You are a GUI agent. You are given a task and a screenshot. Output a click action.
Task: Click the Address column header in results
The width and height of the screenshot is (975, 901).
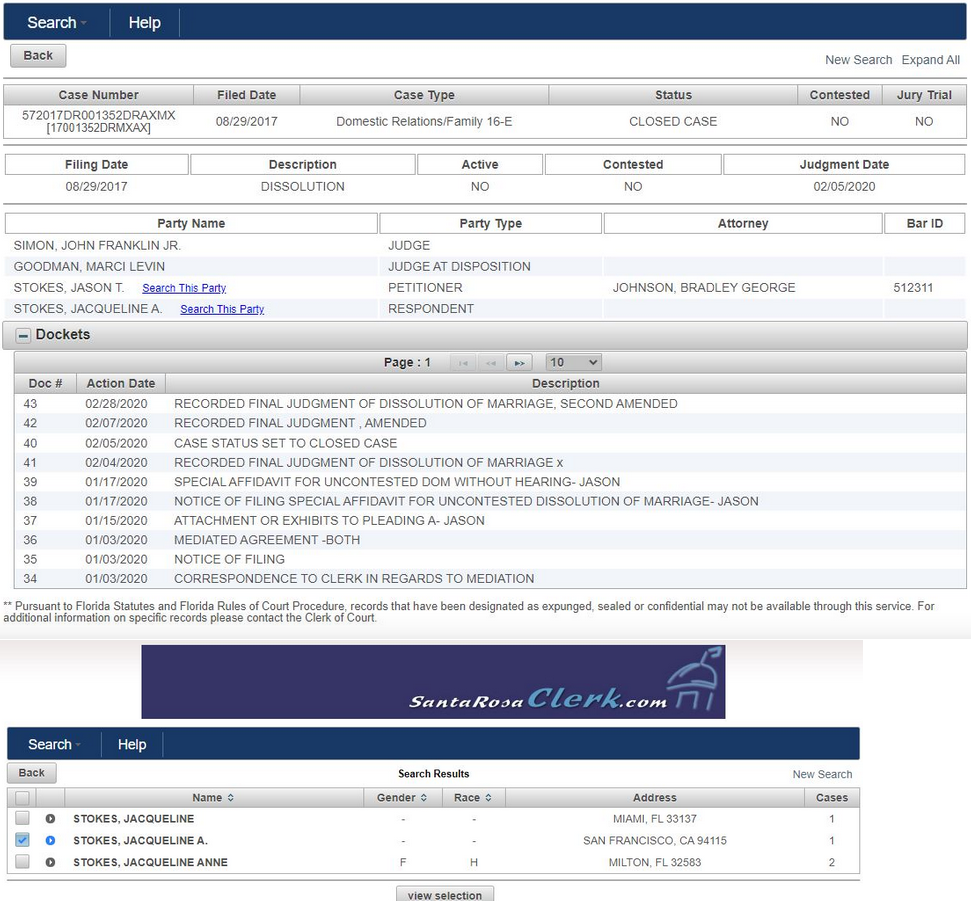[x=654, y=798]
